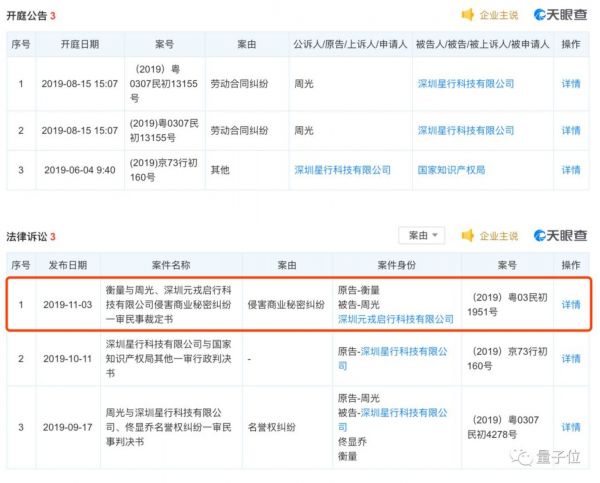The height and width of the screenshot is (483, 600).
Task: Open 详情 for 国家知识产权局 hearing row
Action: 570,170
